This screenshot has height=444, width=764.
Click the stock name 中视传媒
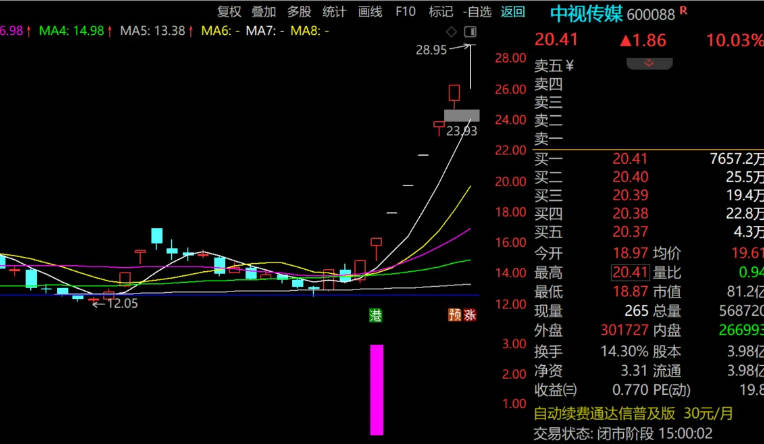[586, 14]
